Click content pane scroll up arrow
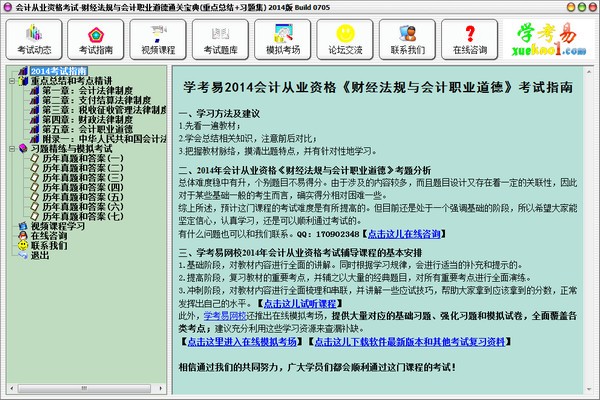The image size is (600, 400). click(589, 71)
